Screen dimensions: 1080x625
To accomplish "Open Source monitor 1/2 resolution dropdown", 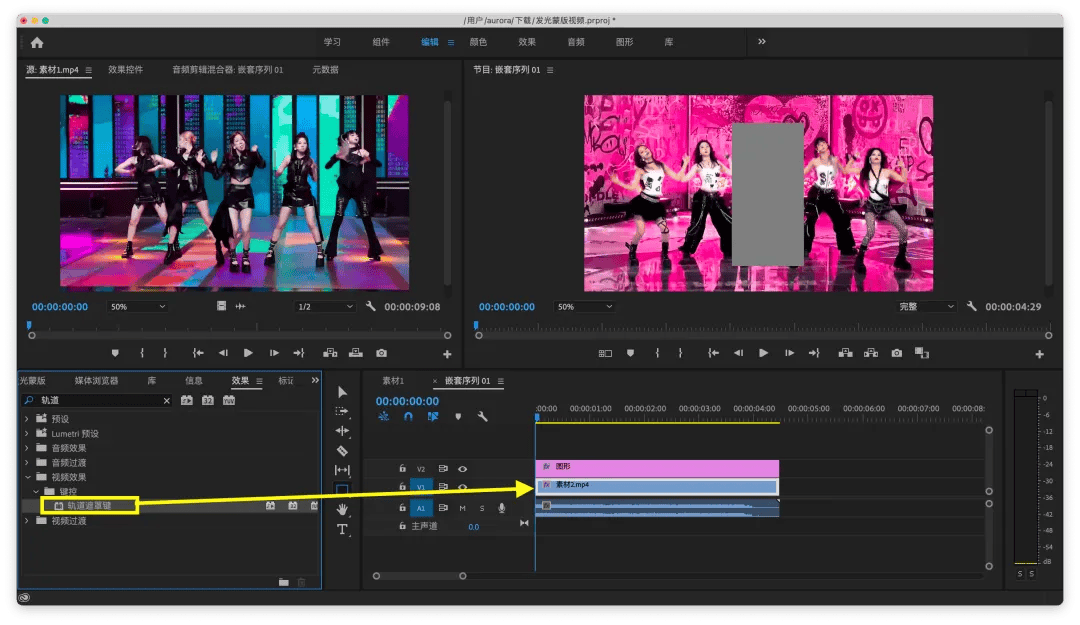I will [325, 307].
